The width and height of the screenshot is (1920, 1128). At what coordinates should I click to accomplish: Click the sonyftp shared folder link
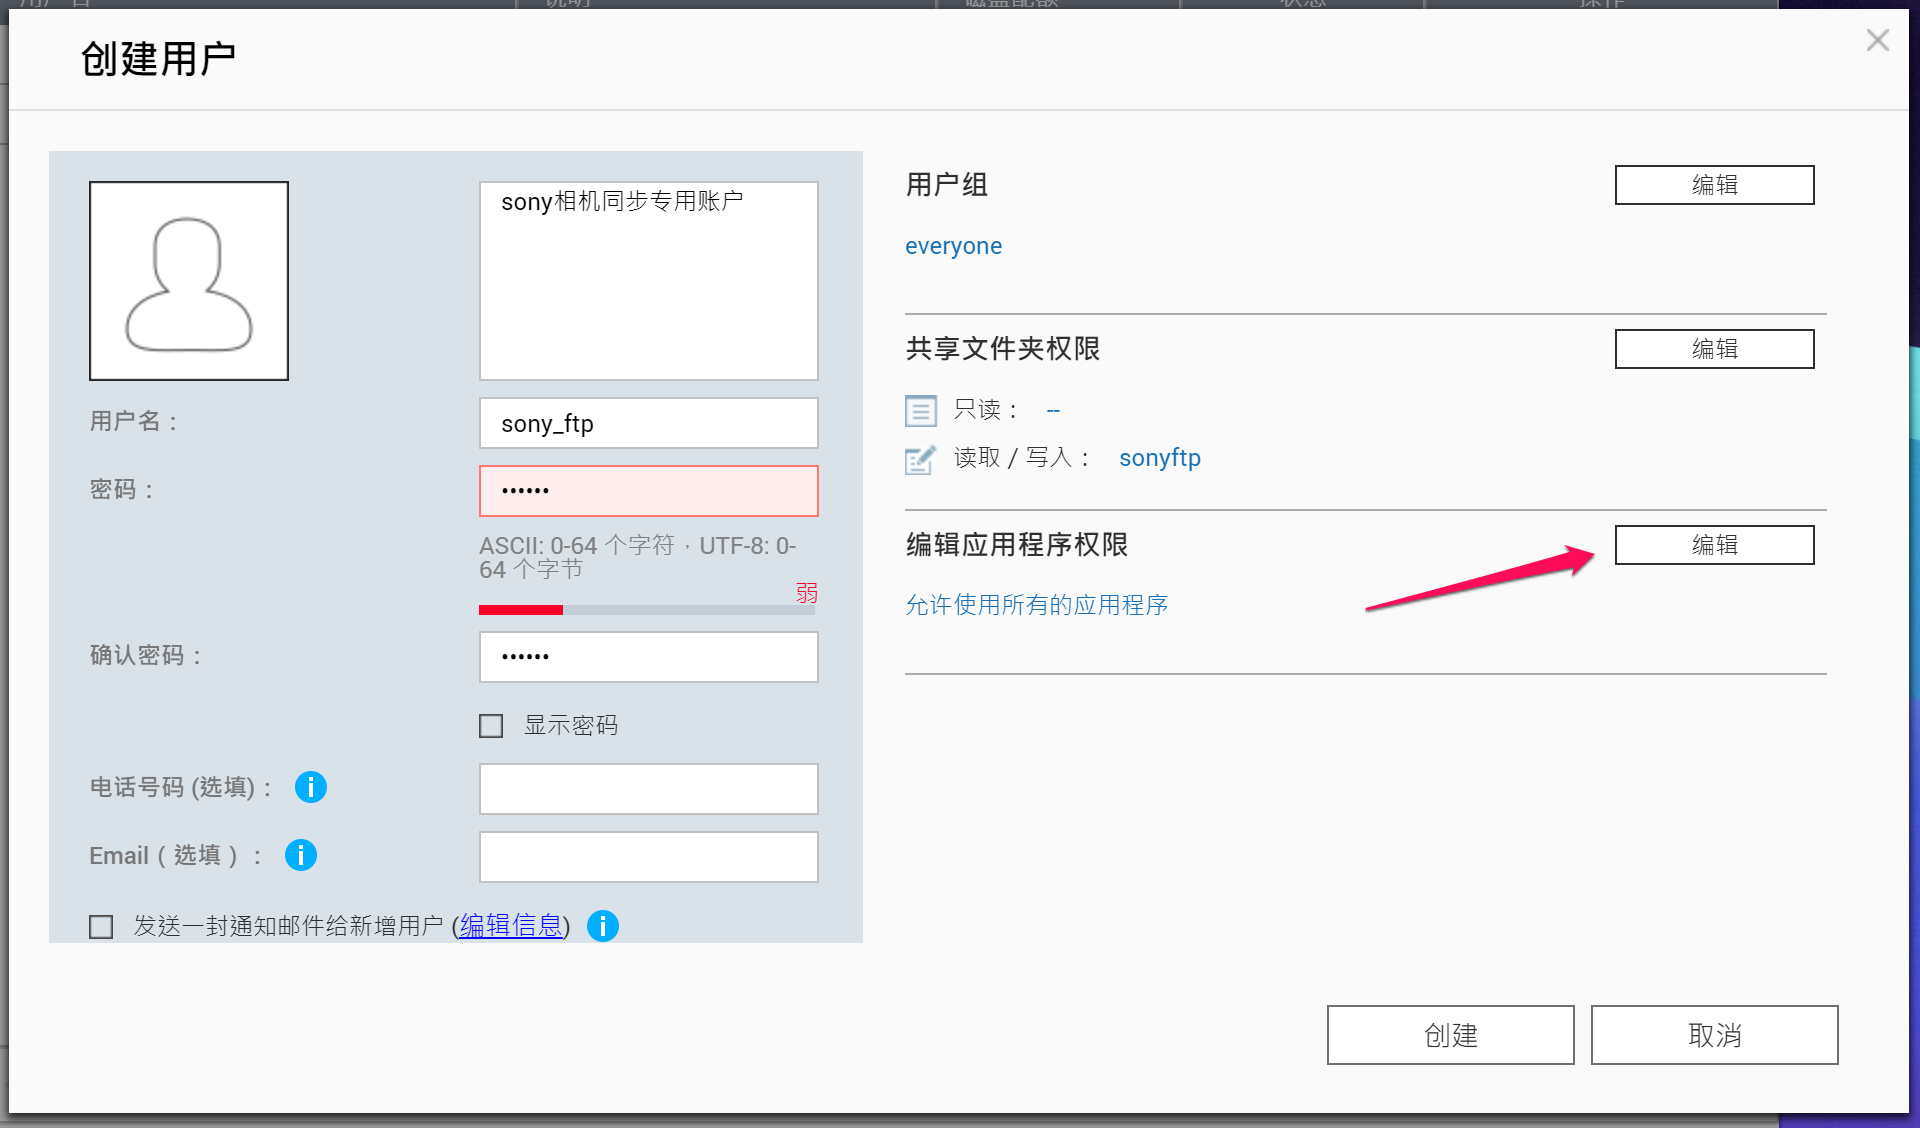coord(1160,458)
